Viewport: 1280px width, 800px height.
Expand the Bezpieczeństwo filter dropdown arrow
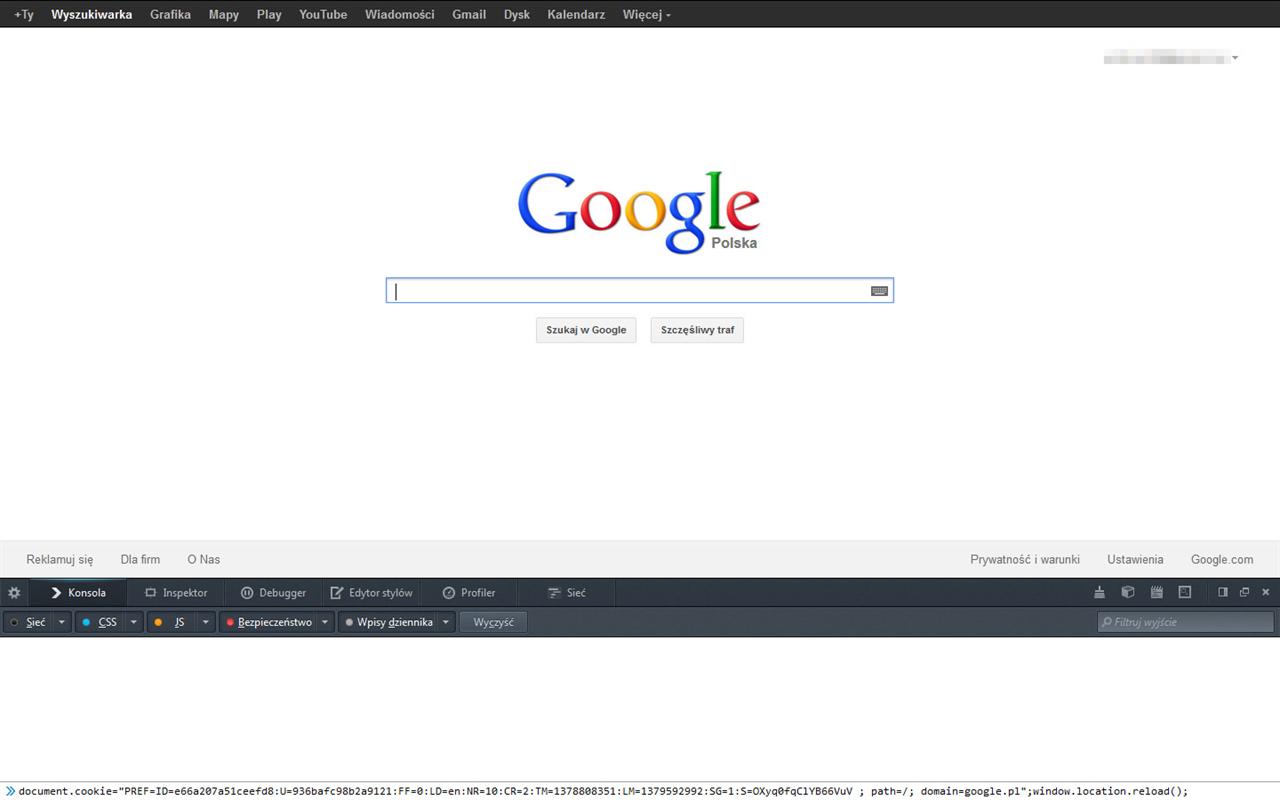click(325, 622)
